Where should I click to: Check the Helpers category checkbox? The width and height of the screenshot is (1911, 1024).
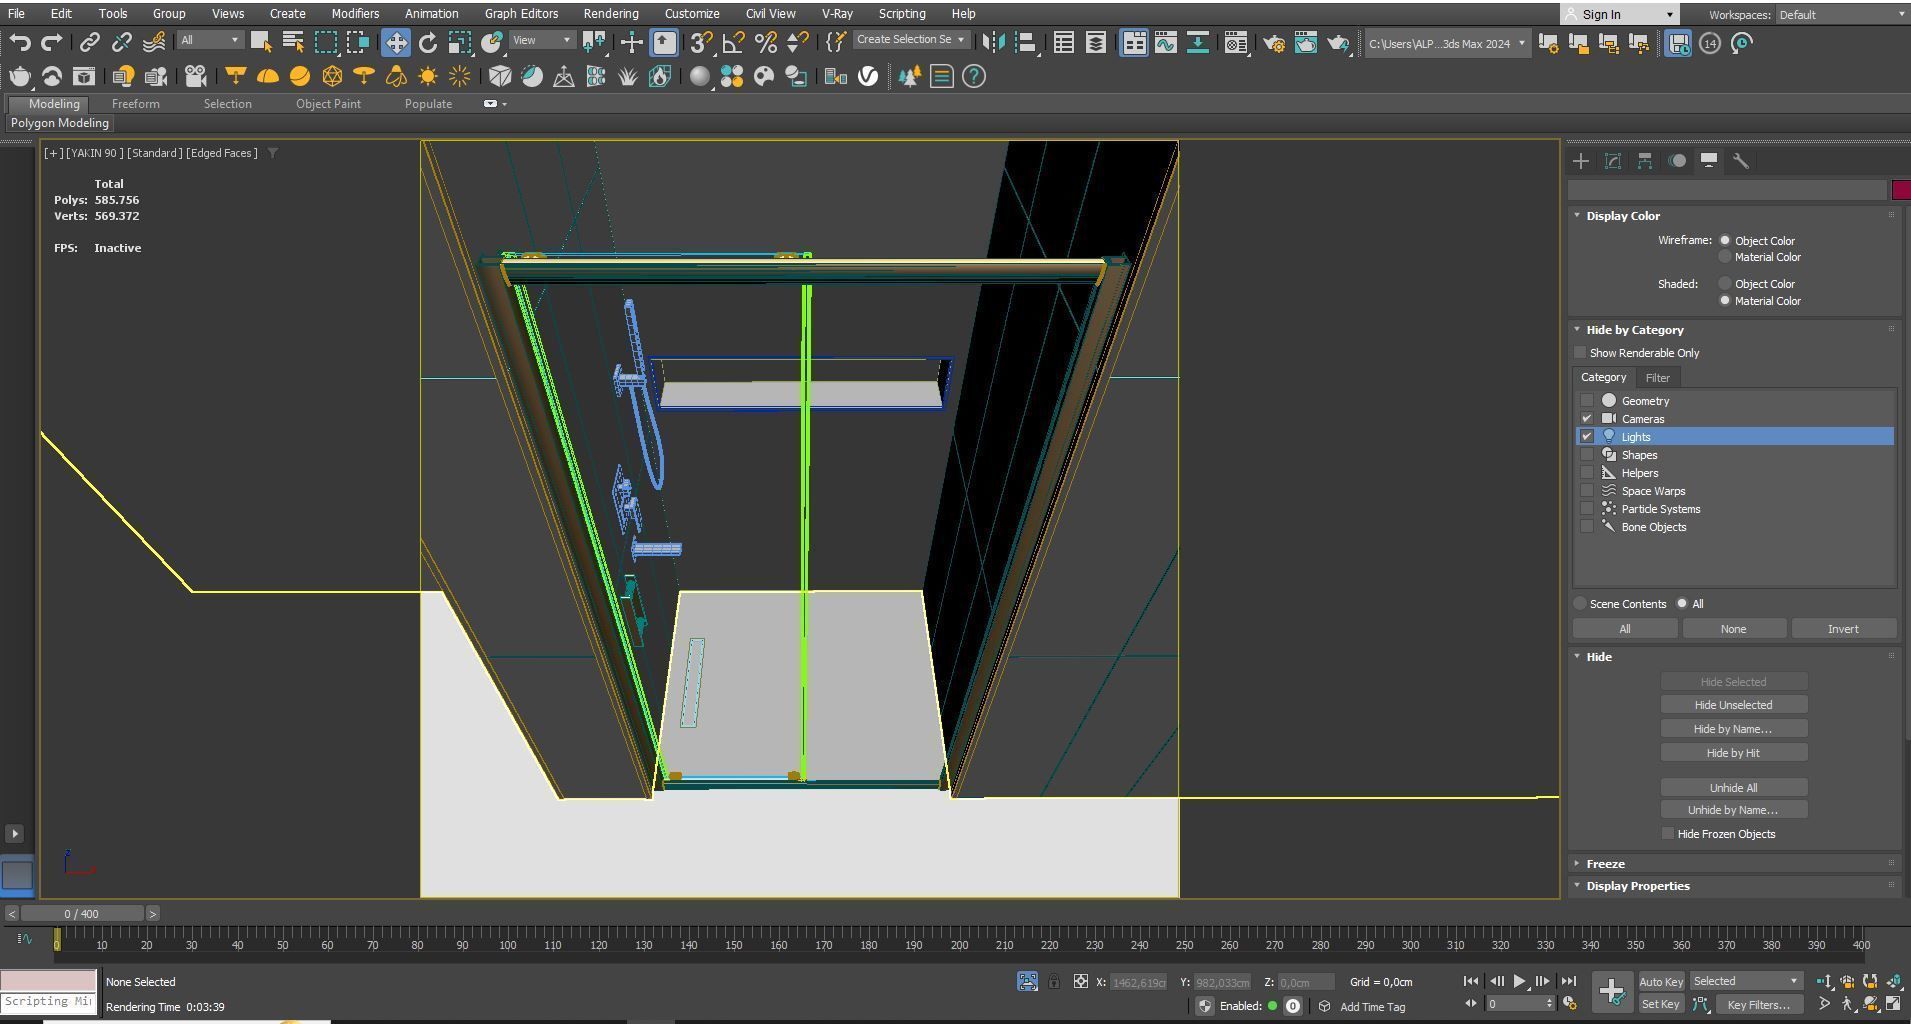pos(1587,473)
